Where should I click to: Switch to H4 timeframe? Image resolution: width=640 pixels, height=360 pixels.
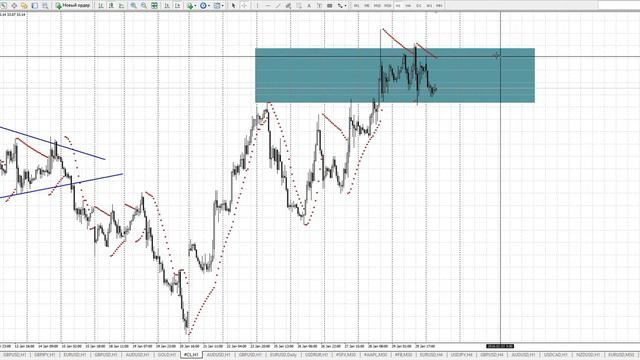click(x=408, y=6)
